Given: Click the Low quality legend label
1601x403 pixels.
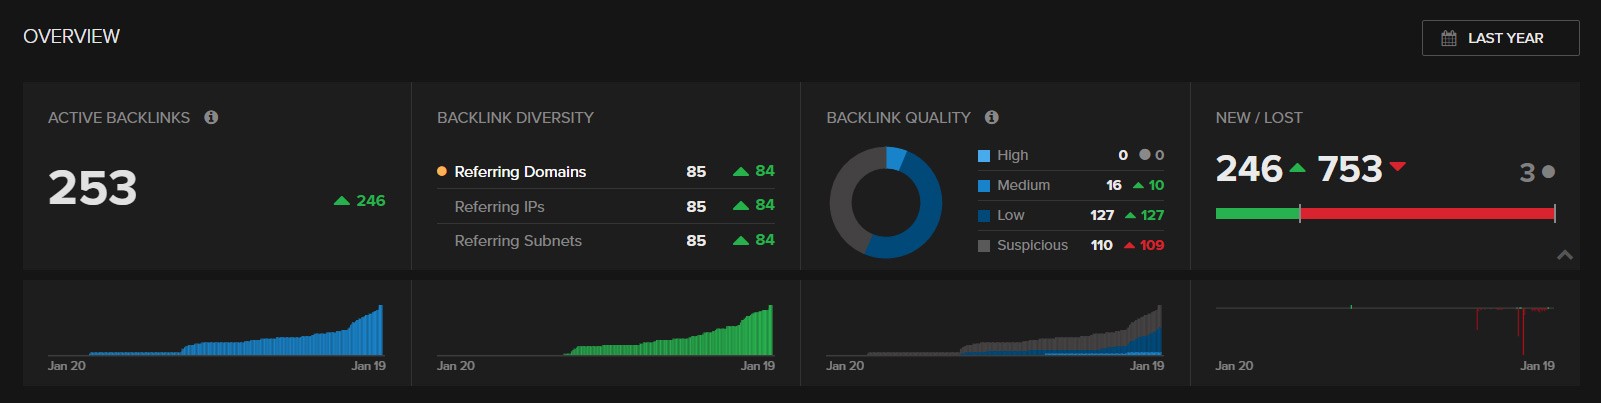Looking at the screenshot, I should point(1010,216).
